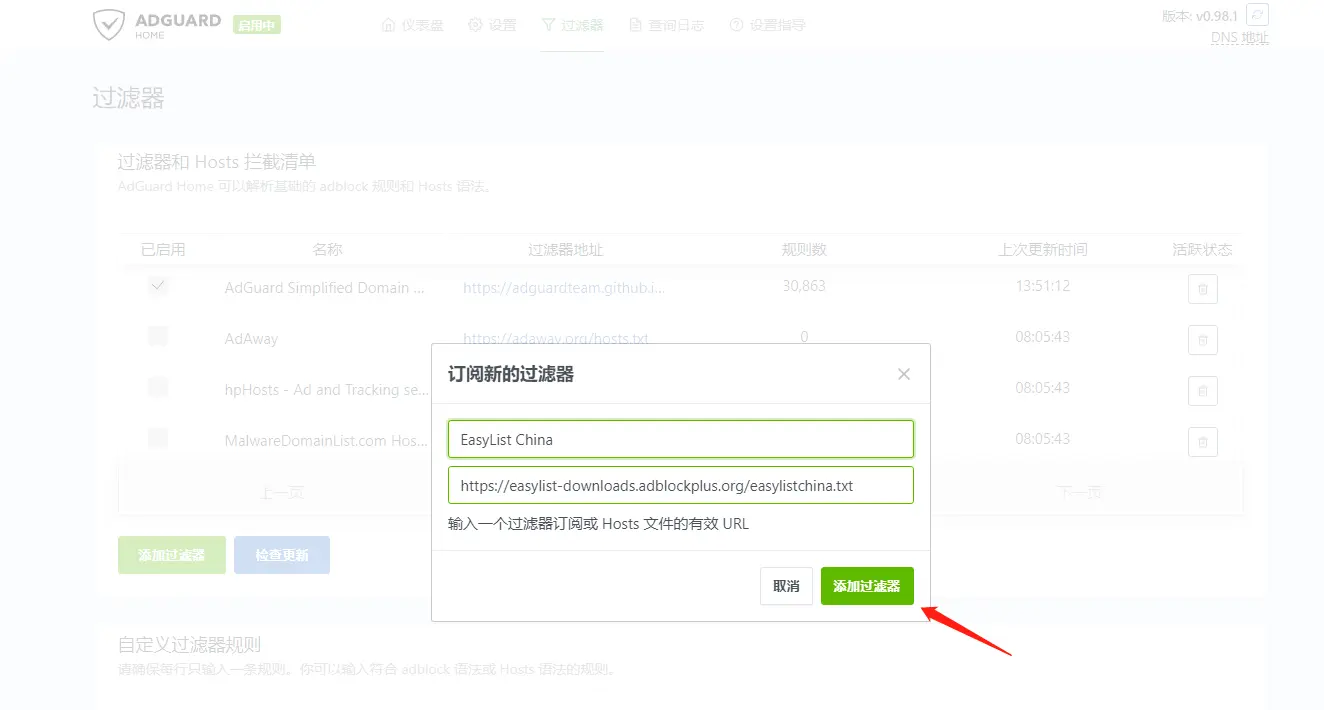Click the 活跃状态 column header
This screenshot has height=710, width=1324.
click(1203, 250)
